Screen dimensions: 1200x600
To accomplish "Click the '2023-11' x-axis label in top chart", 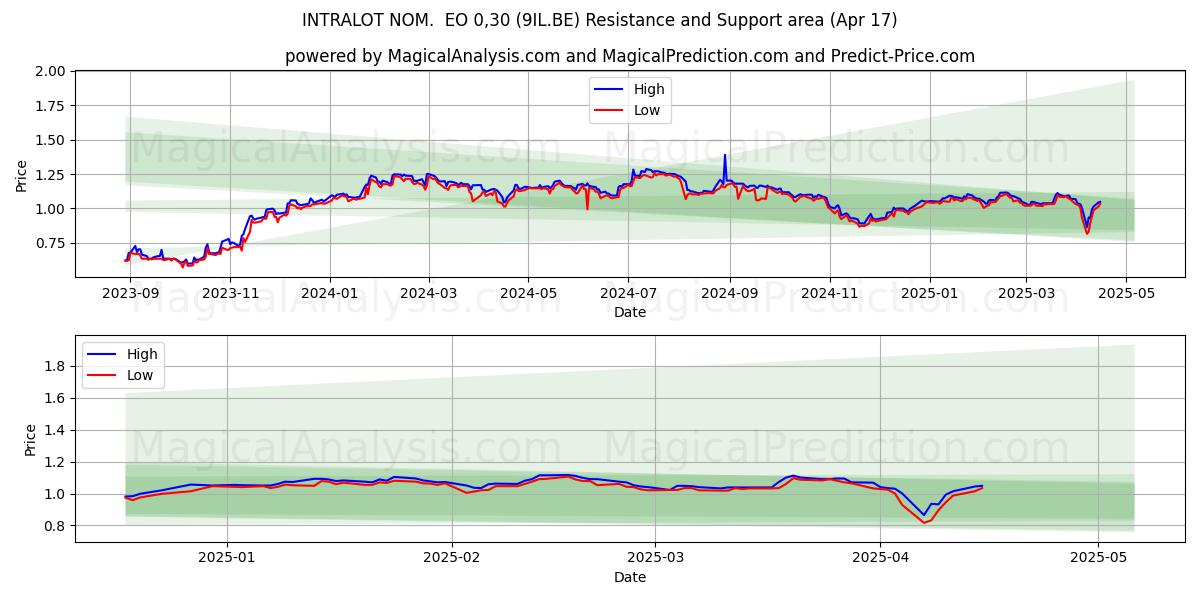I will pos(230,293).
